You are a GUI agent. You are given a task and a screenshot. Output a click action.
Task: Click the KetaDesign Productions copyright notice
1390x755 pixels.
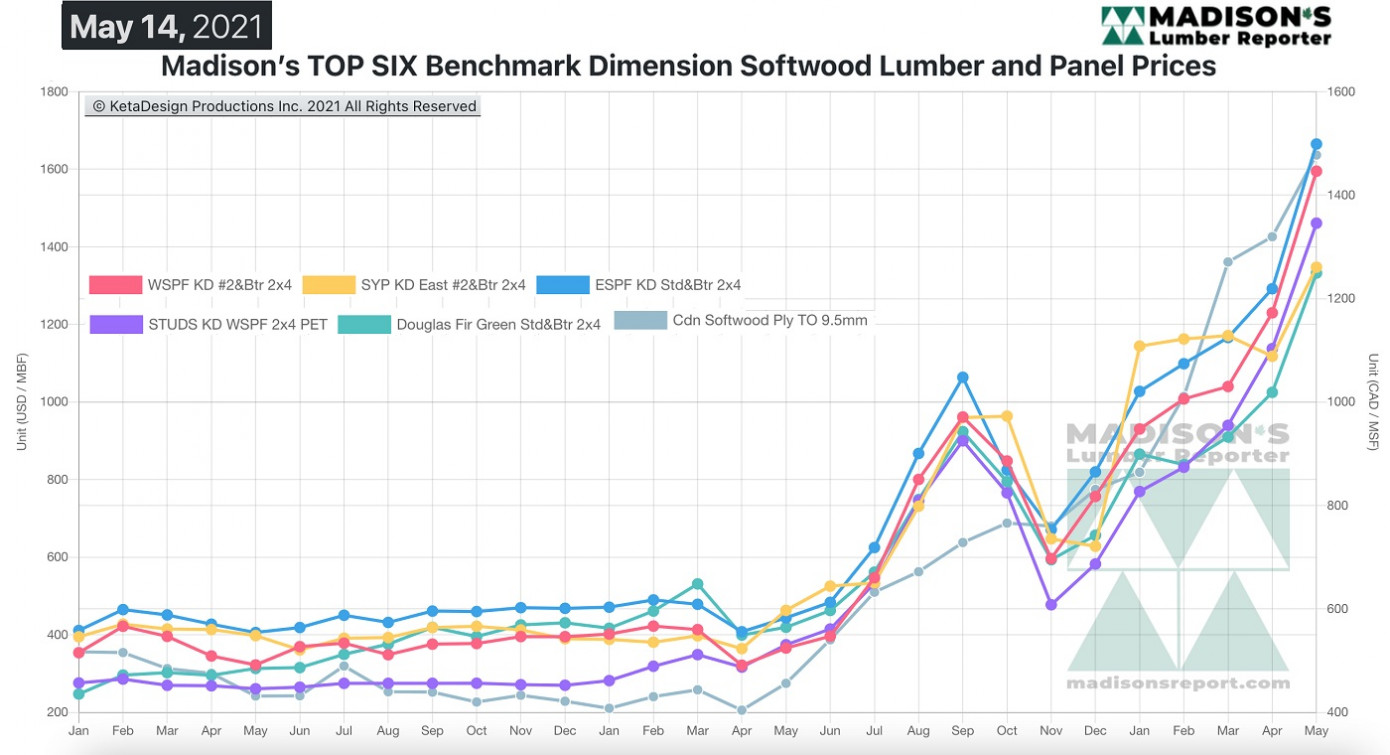[x=283, y=106]
